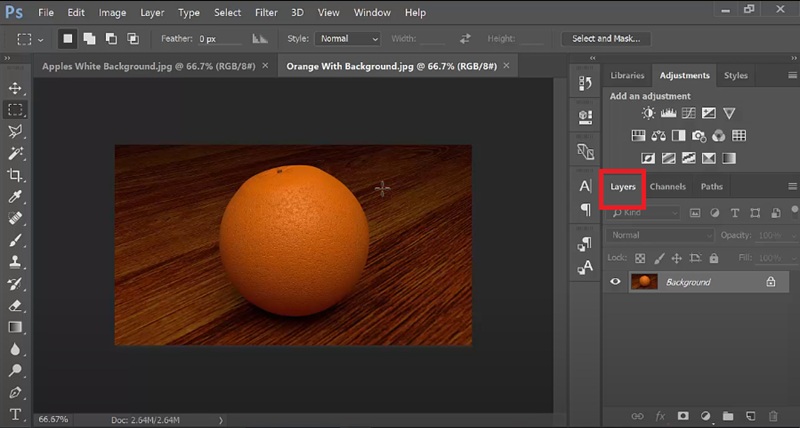Click the Brightness/Contrast adjustment icon
The image size is (800, 428).
point(649,113)
